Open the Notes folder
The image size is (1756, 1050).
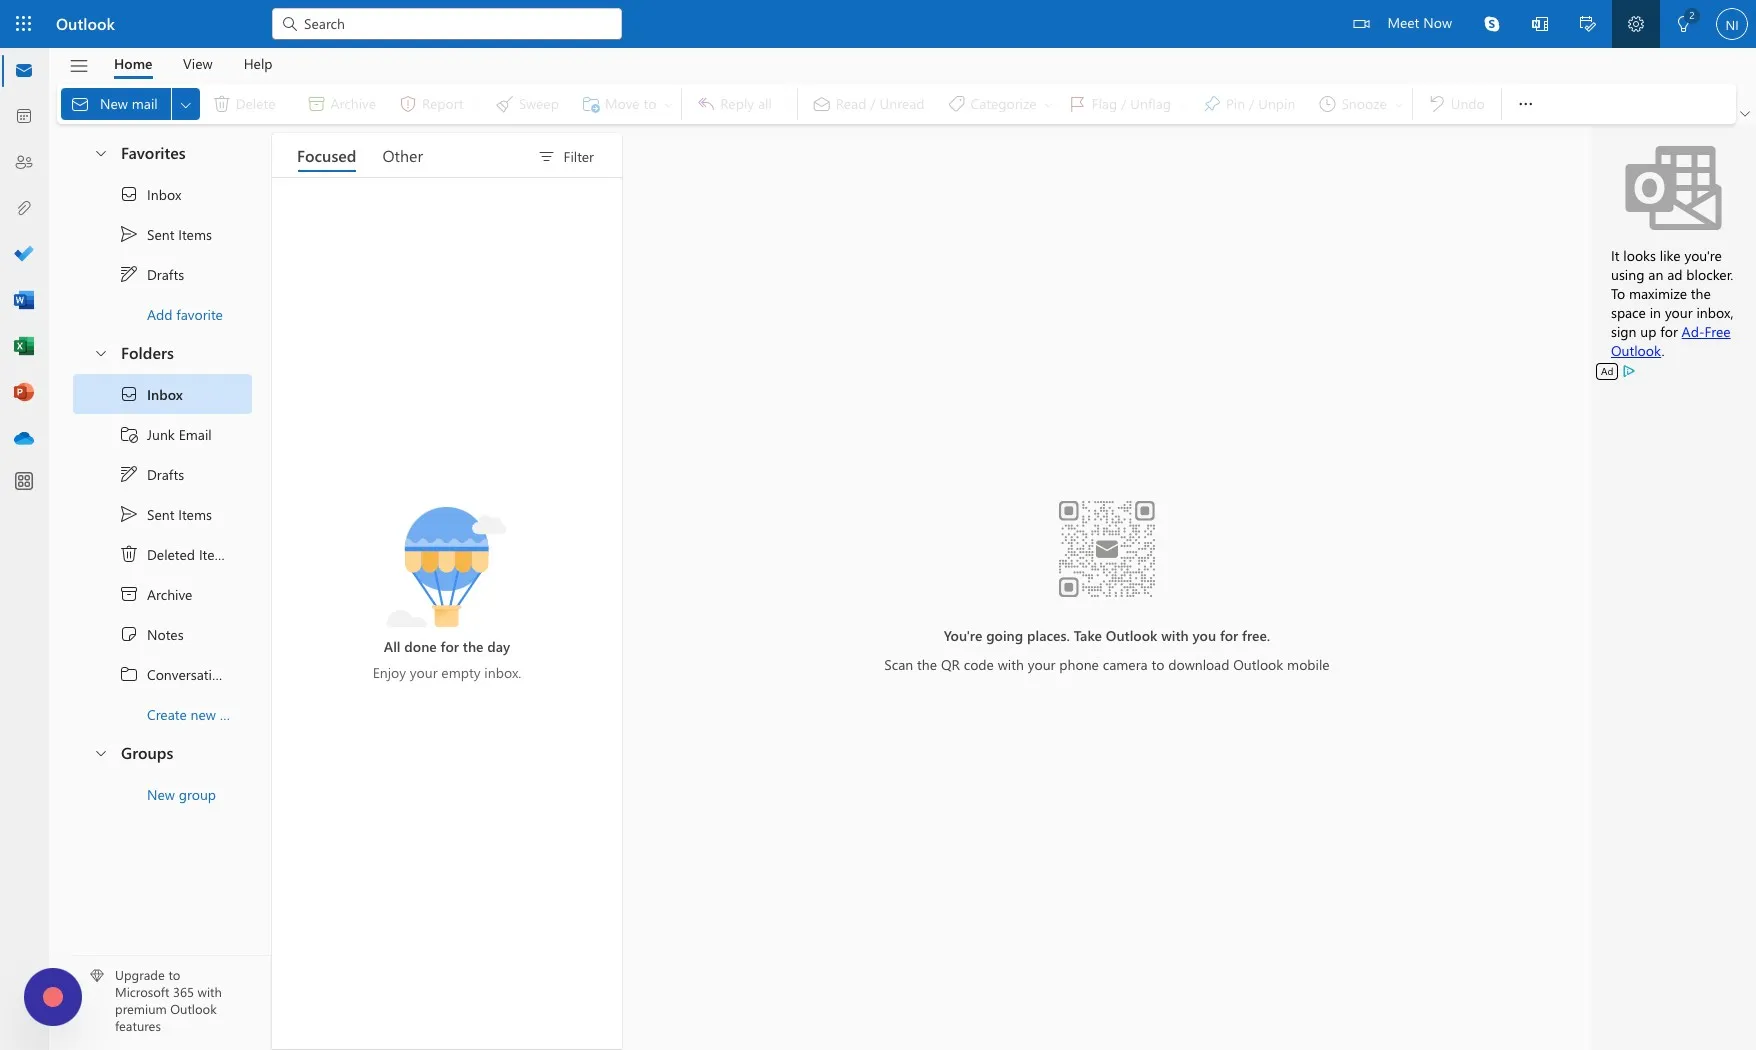(162, 635)
